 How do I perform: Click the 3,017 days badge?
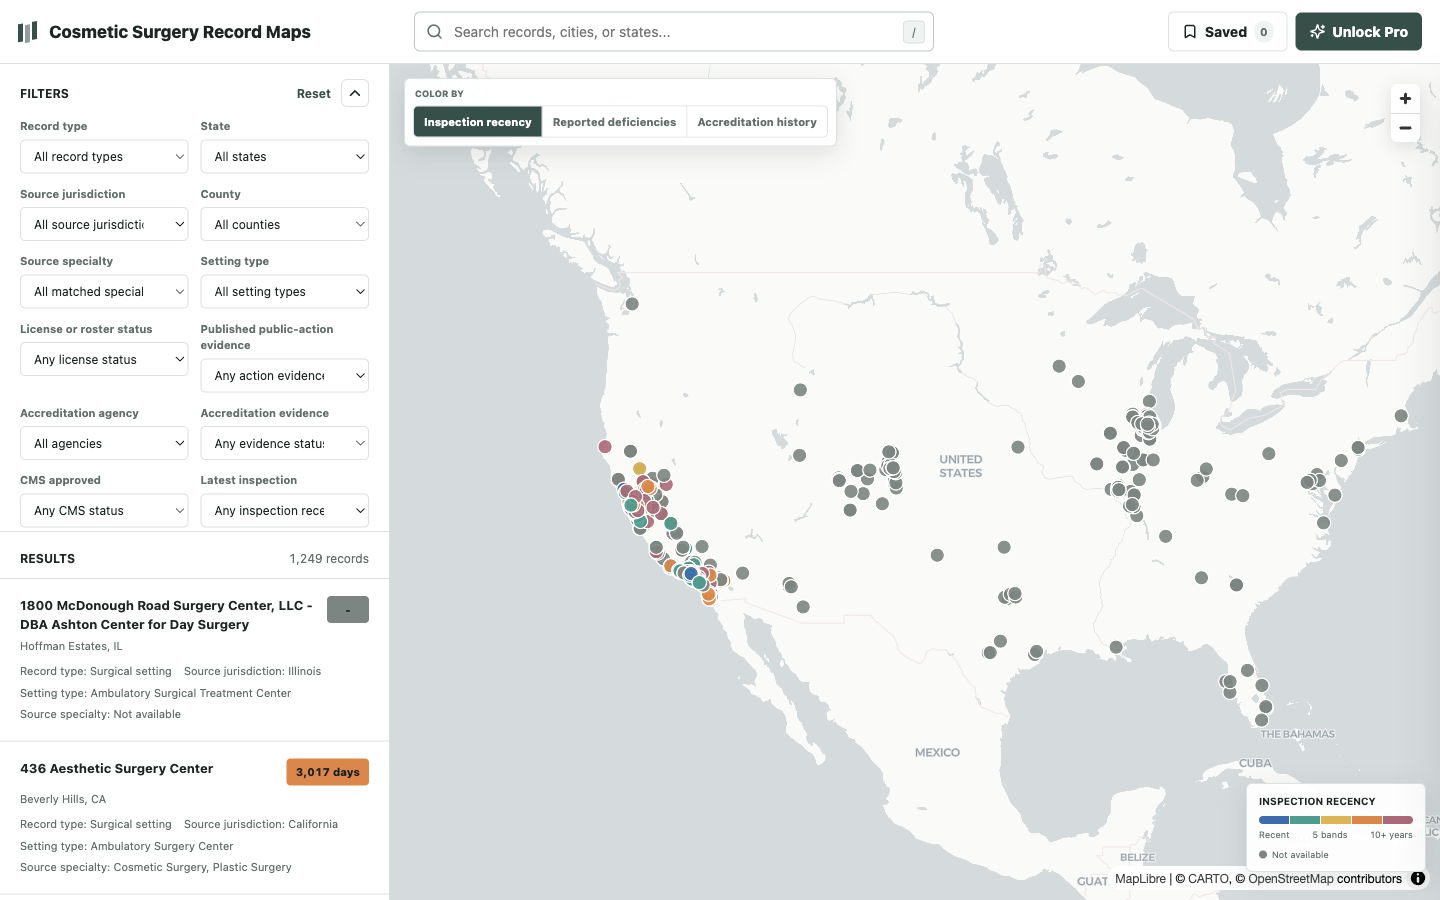click(328, 772)
